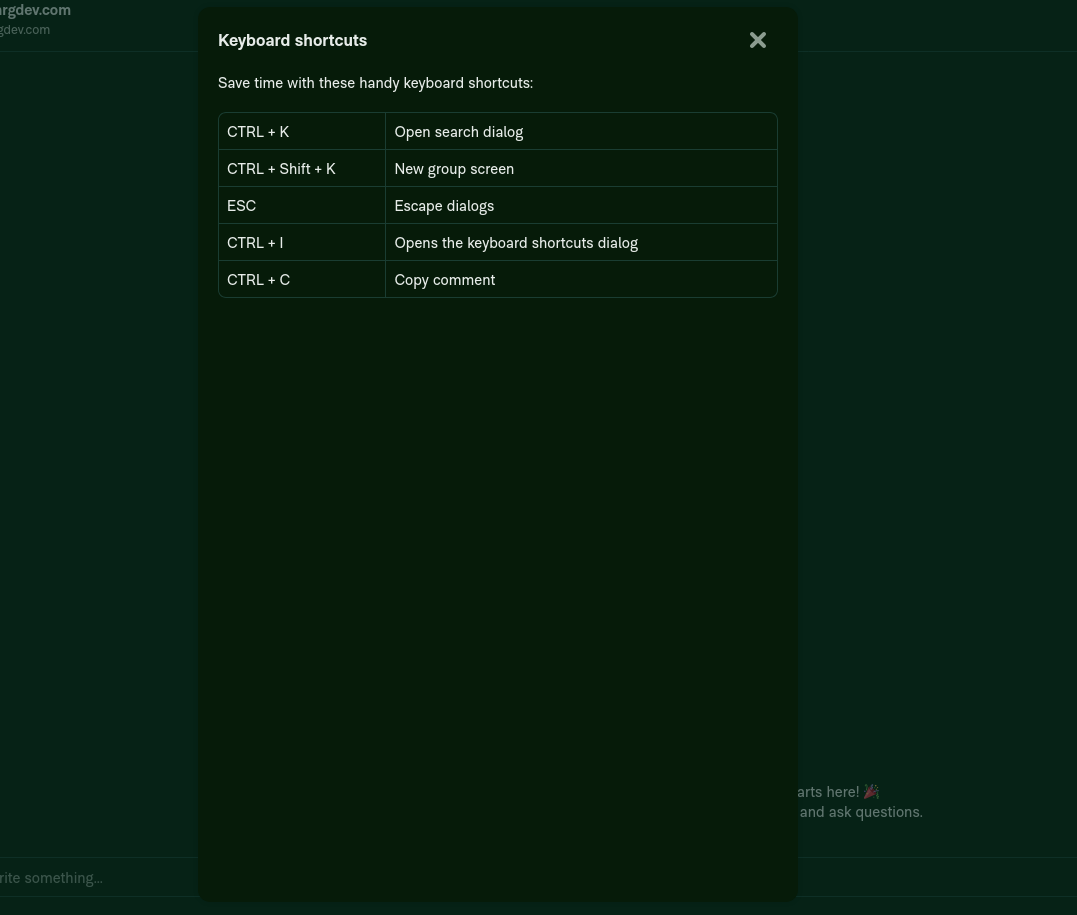Focus the 'Write something...' message field behind dialog
This screenshot has height=915, width=1077.
[x=99, y=877]
